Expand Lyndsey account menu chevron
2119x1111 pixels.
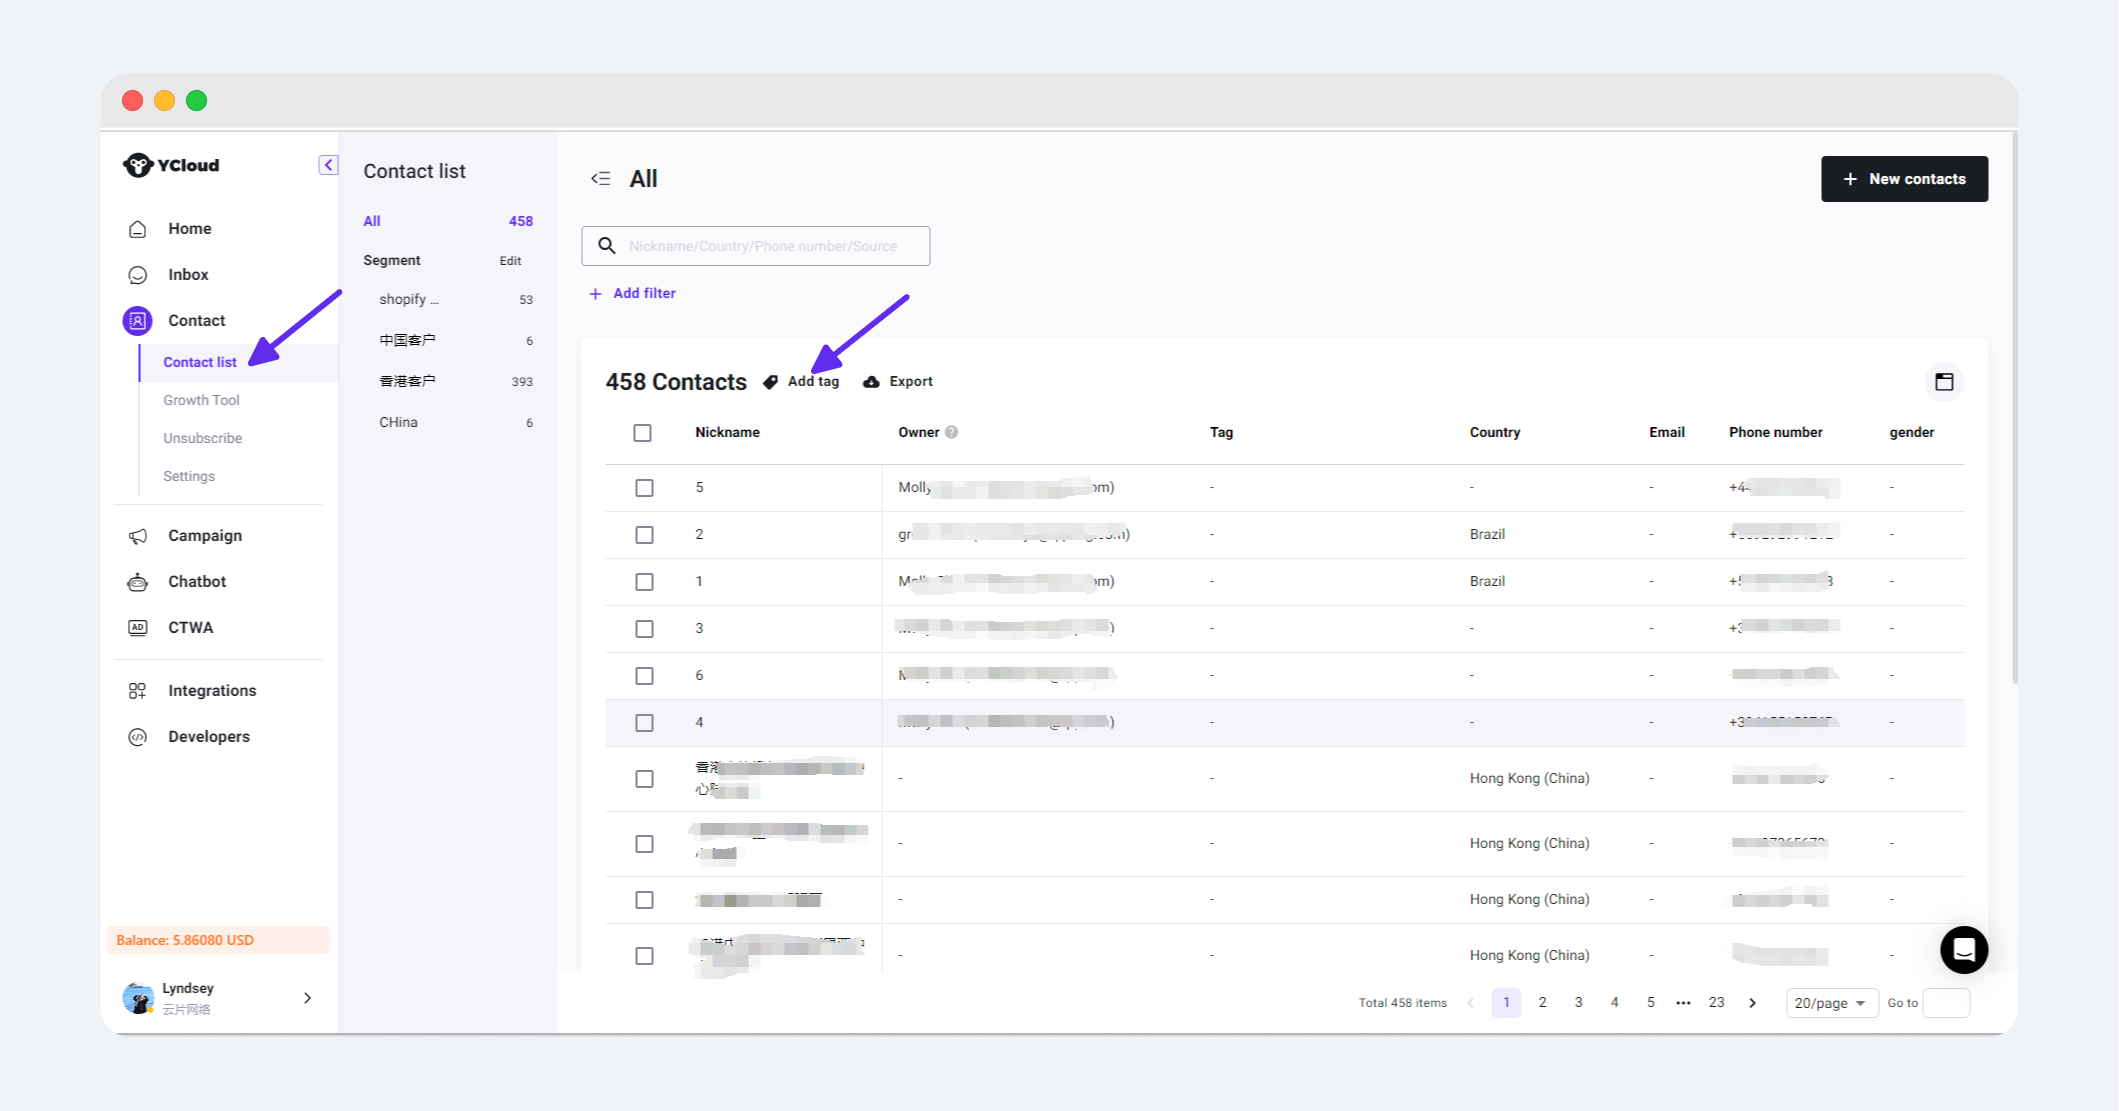tap(307, 998)
